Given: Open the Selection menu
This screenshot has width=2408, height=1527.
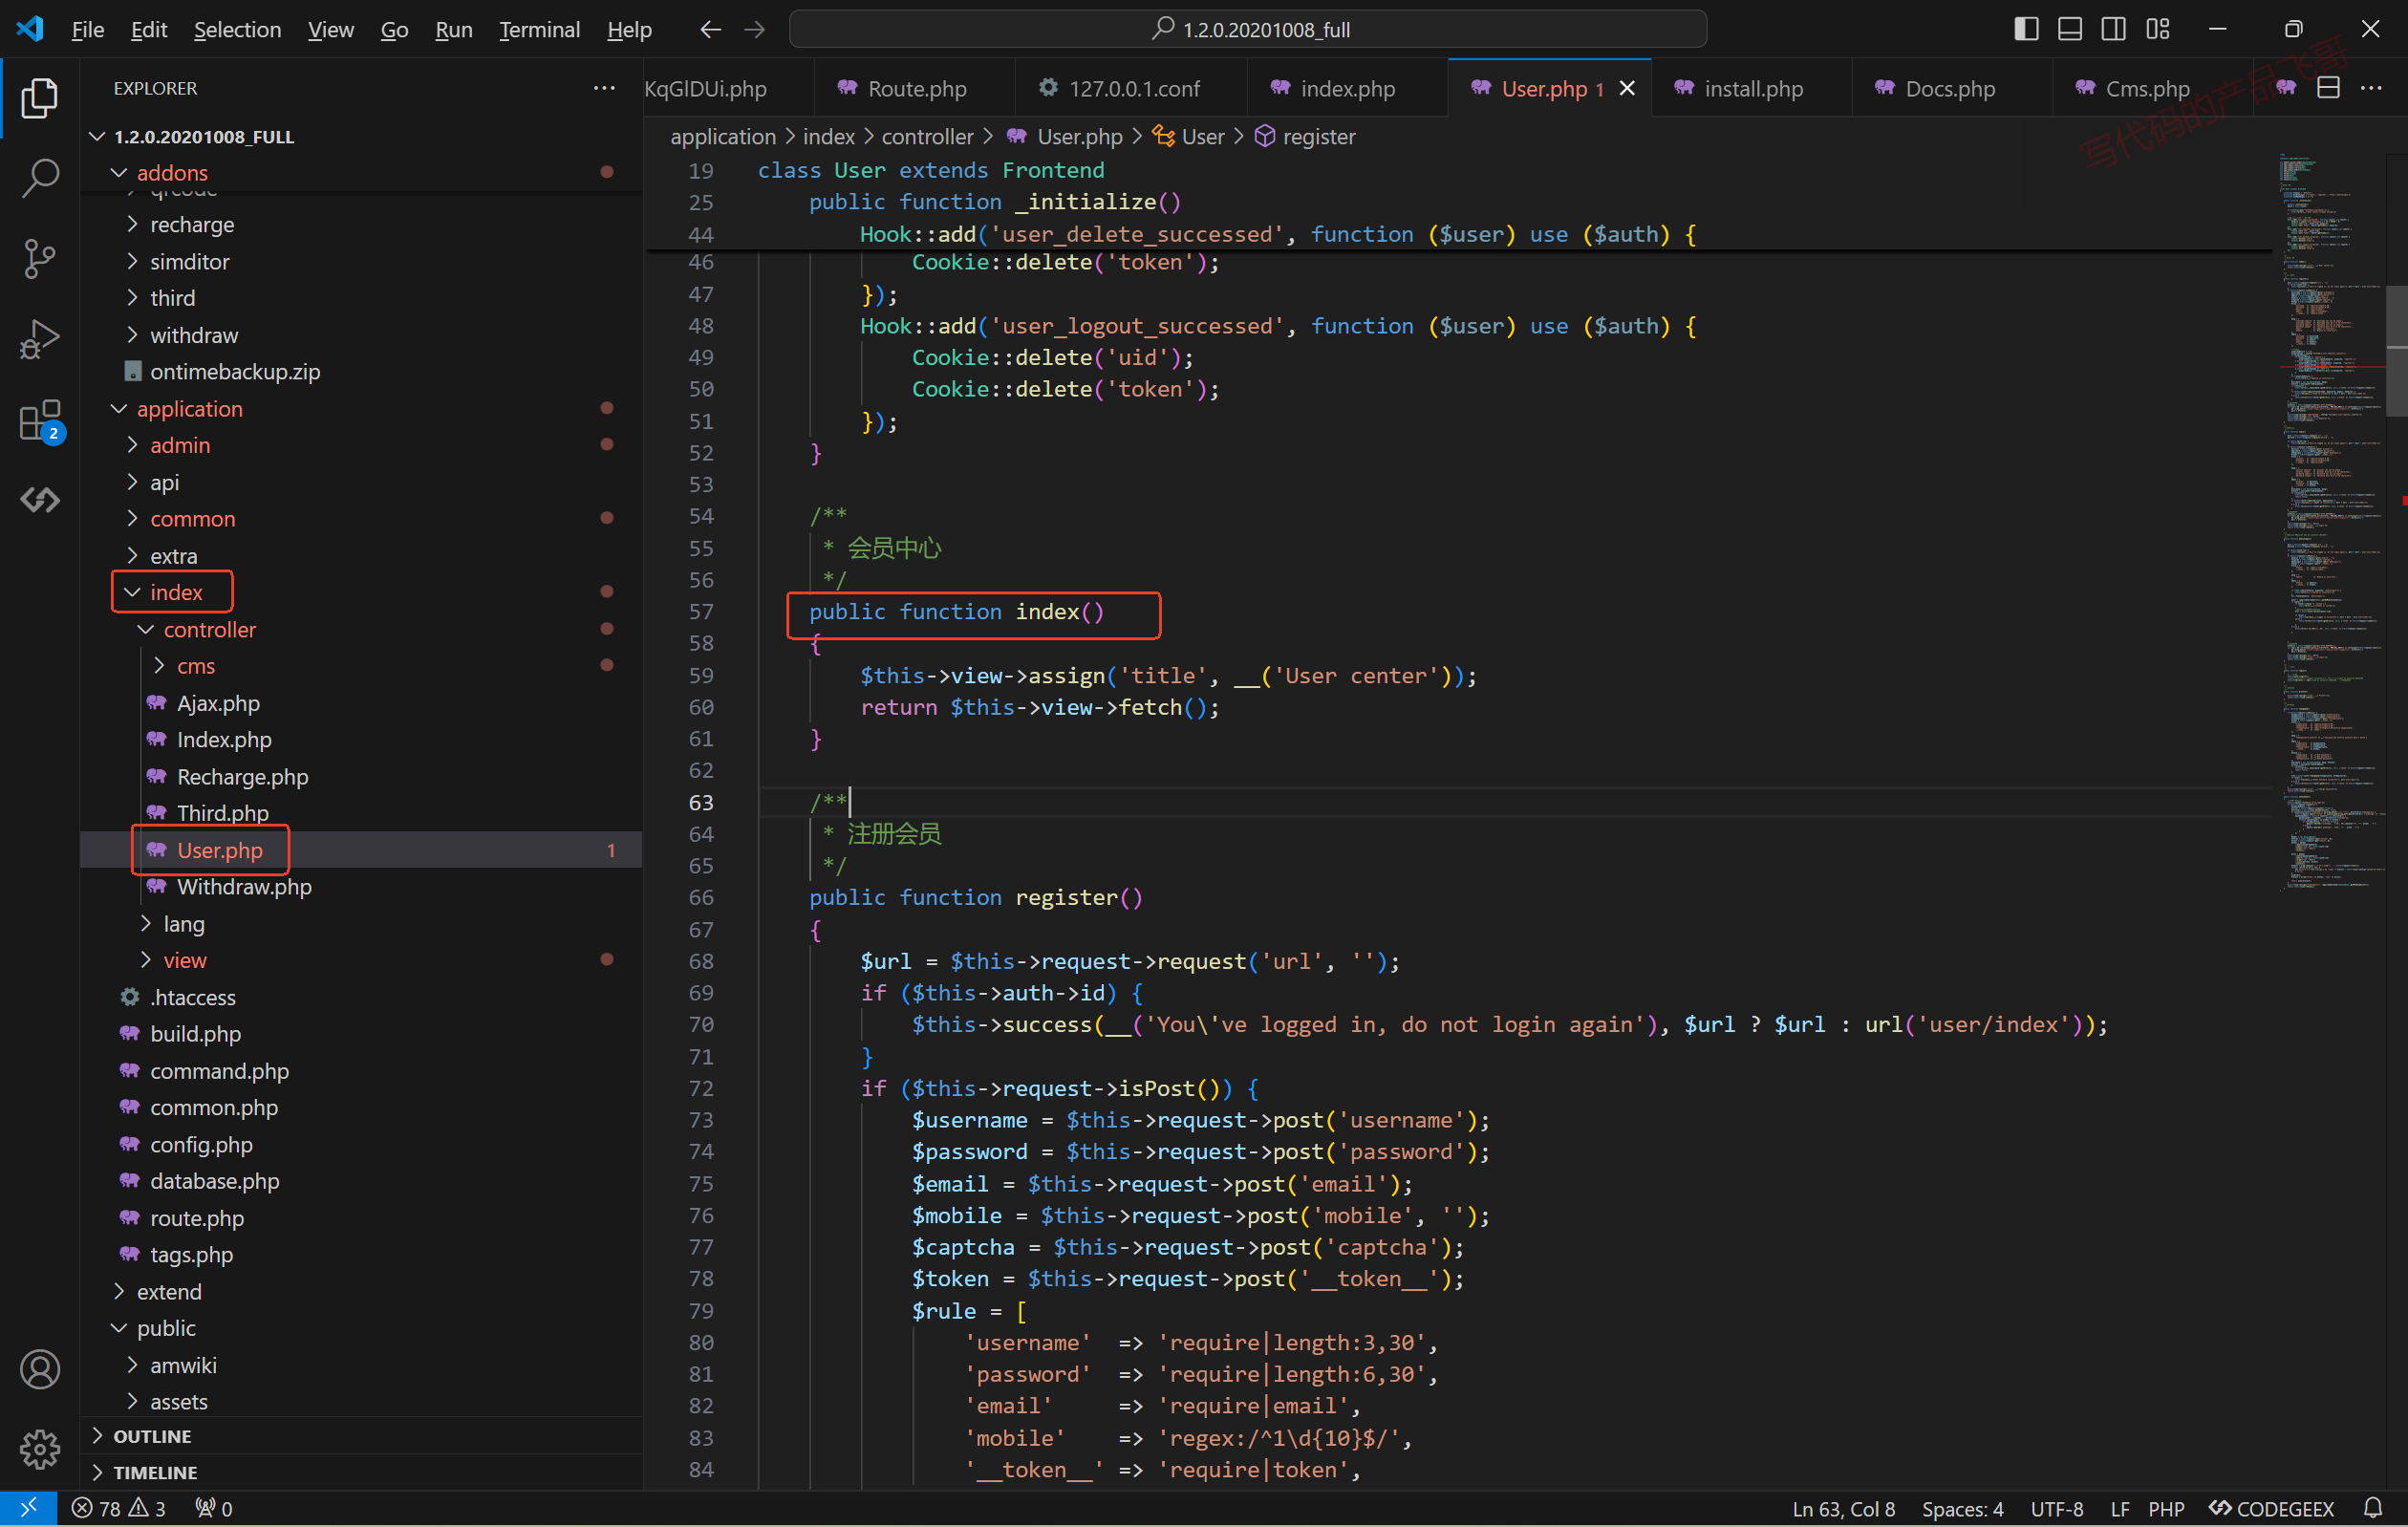Looking at the screenshot, I should [237, 30].
